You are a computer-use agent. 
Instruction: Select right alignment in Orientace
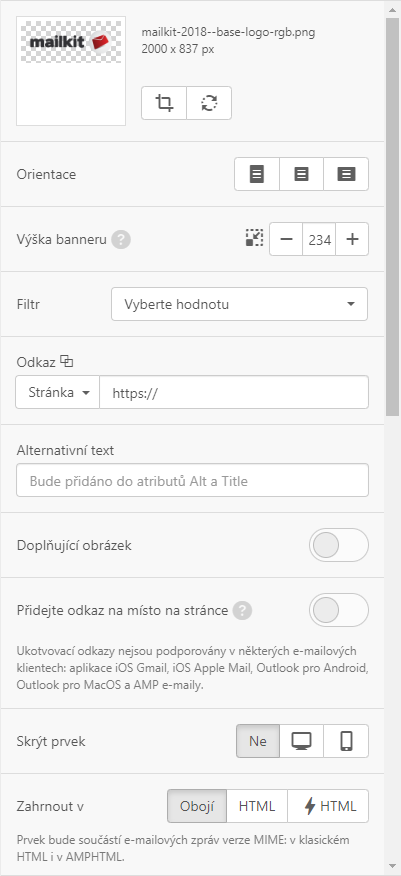pyautogui.click(x=346, y=174)
